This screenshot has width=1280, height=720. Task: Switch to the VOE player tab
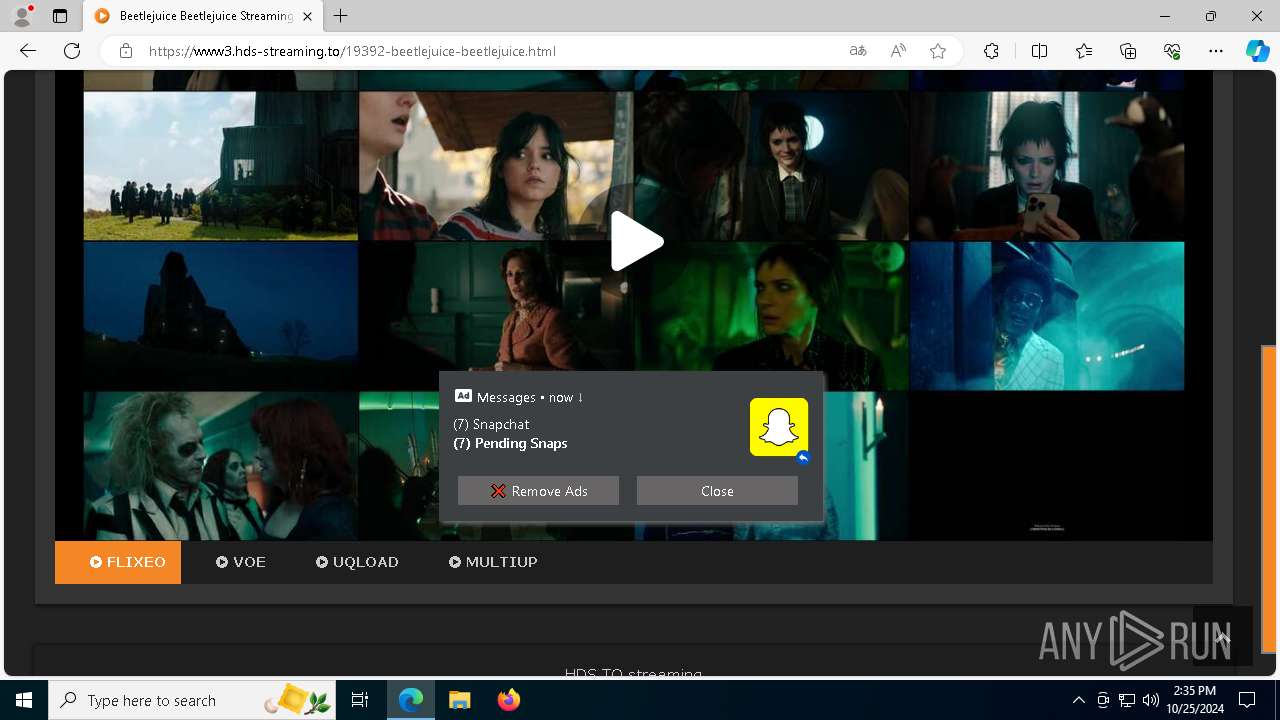point(241,562)
